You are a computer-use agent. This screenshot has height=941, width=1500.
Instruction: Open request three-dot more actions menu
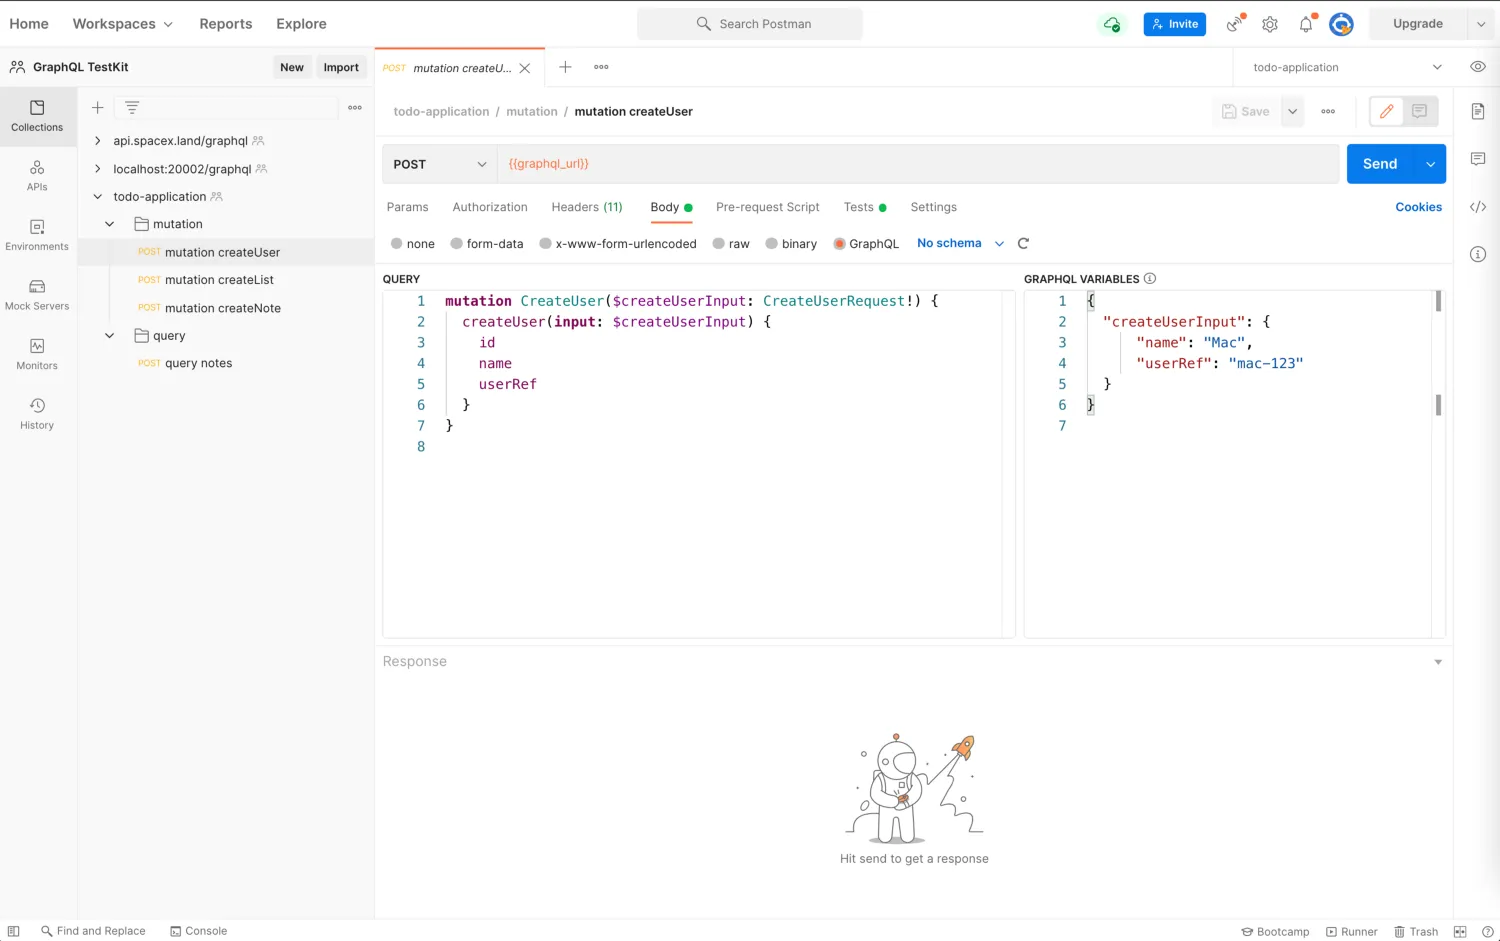click(x=1328, y=111)
